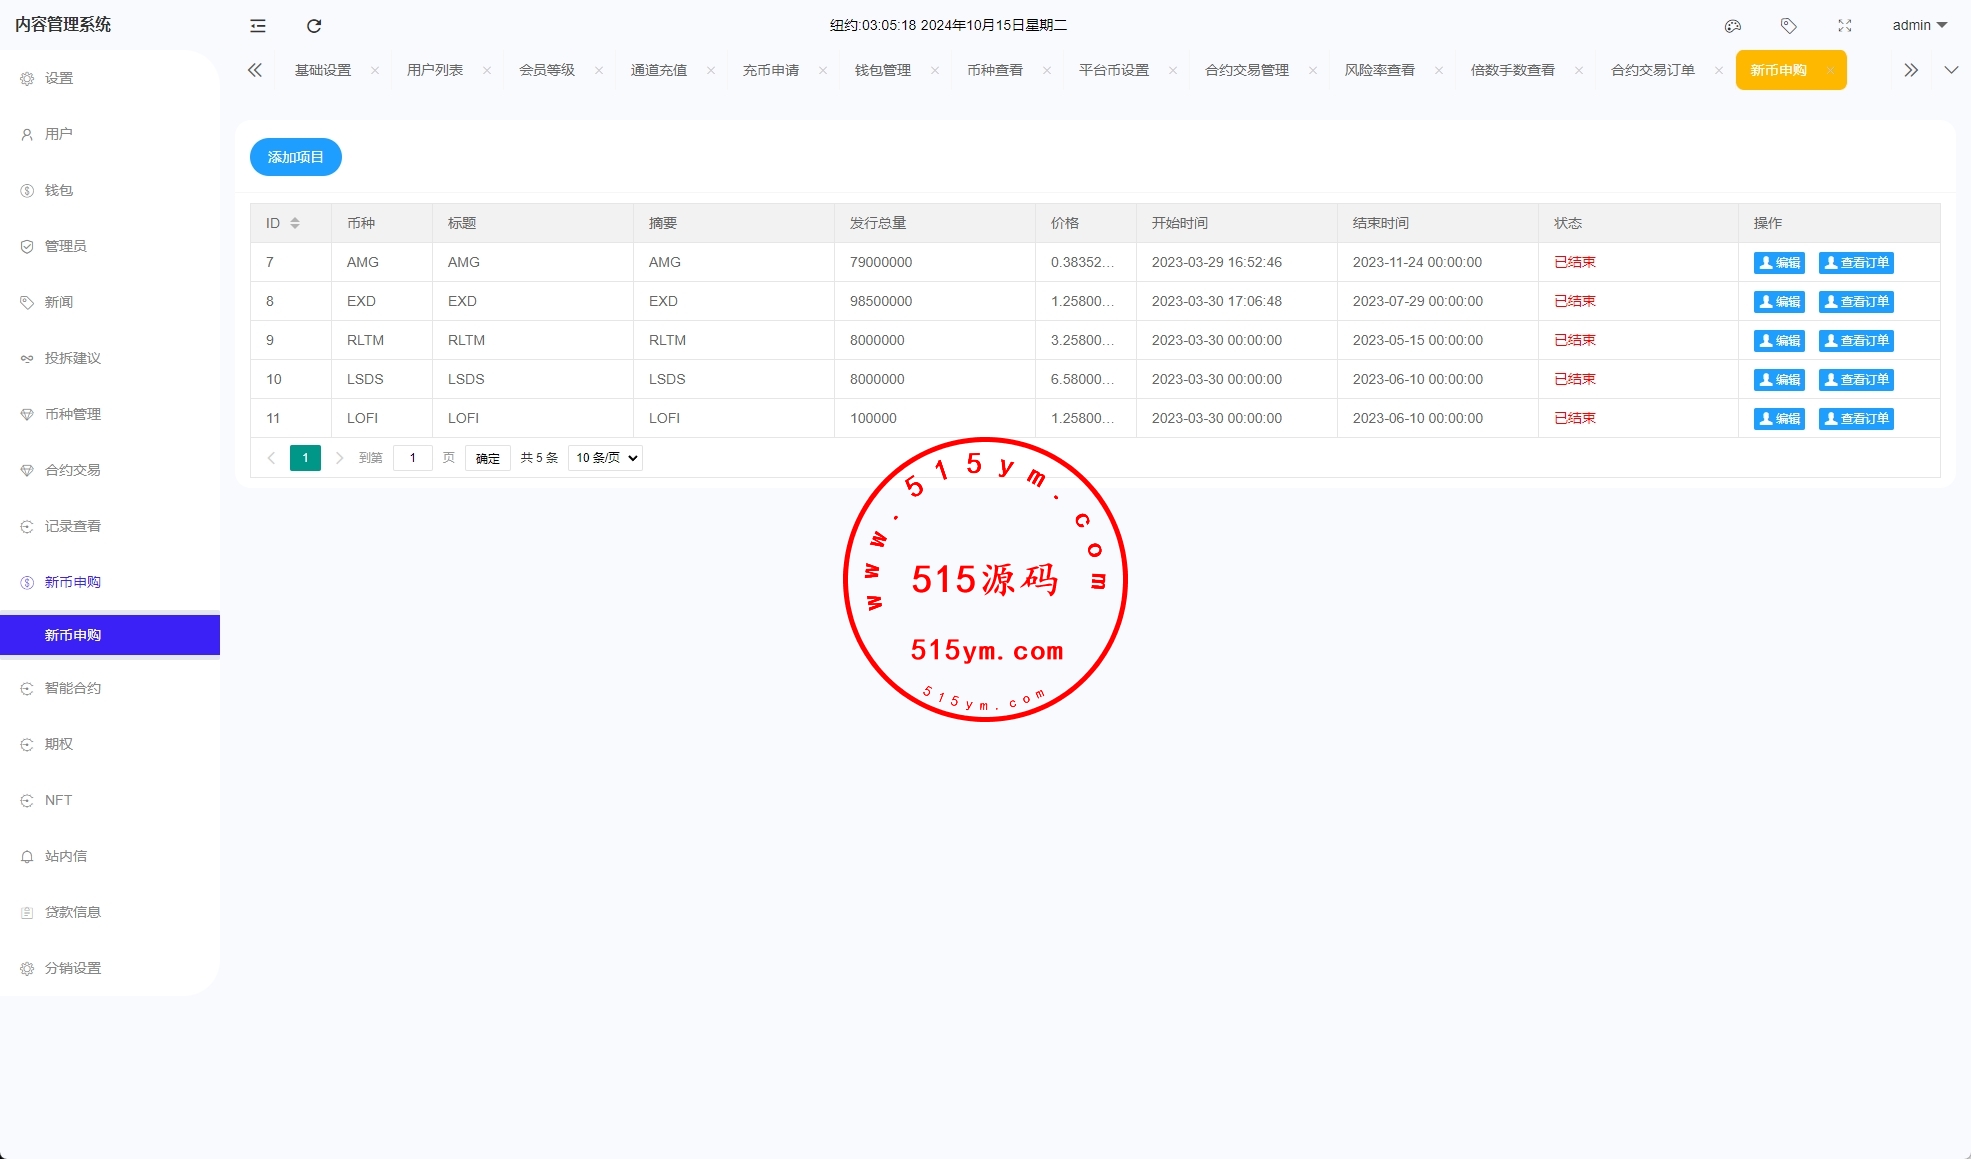Switch to the 合约交易订单 tab
This screenshot has width=1971, height=1159.
point(1652,70)
